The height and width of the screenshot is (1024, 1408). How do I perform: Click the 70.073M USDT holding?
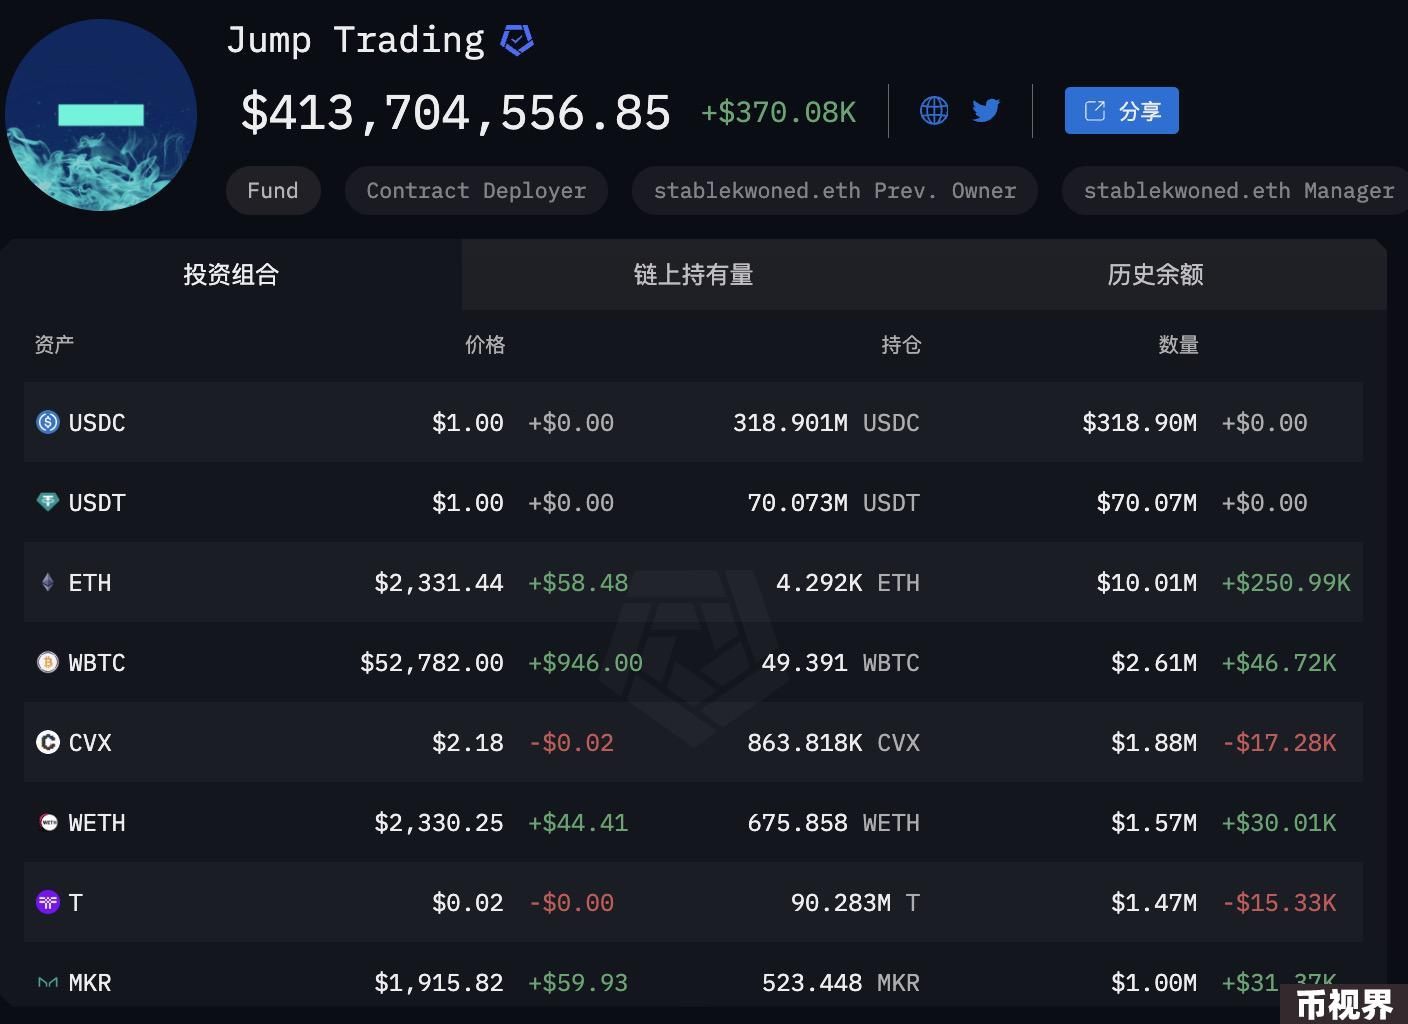coord(833,503)
